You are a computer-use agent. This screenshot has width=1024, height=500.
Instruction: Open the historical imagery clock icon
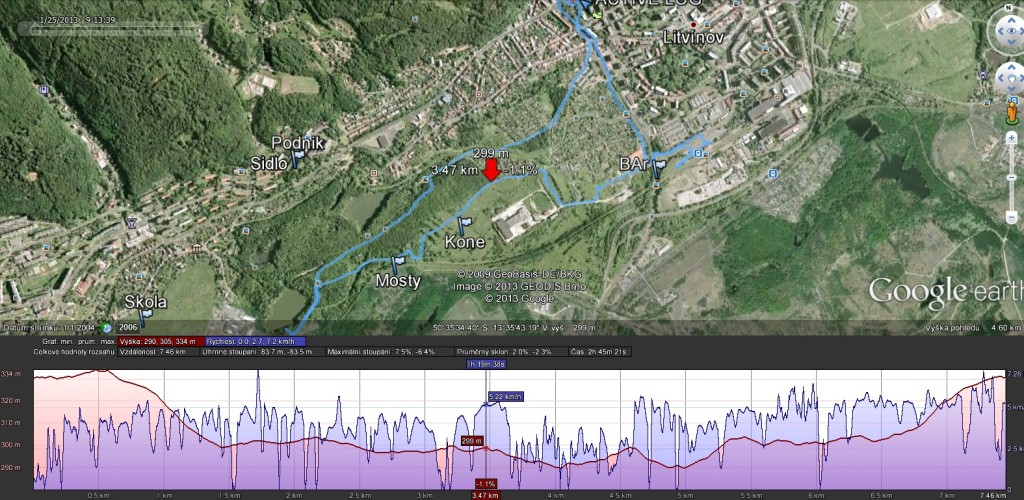(106, 328)
